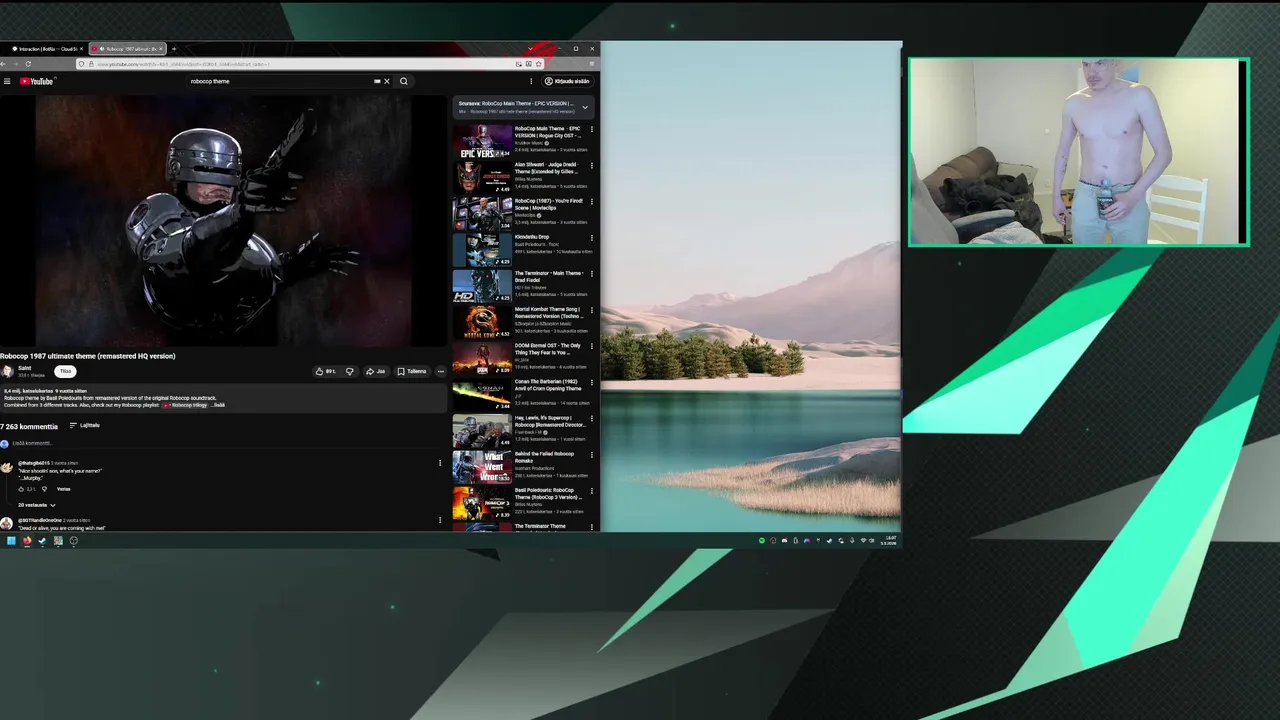
Task: Save video with 'Tallenna' button
Action: [x=412, y=371]
